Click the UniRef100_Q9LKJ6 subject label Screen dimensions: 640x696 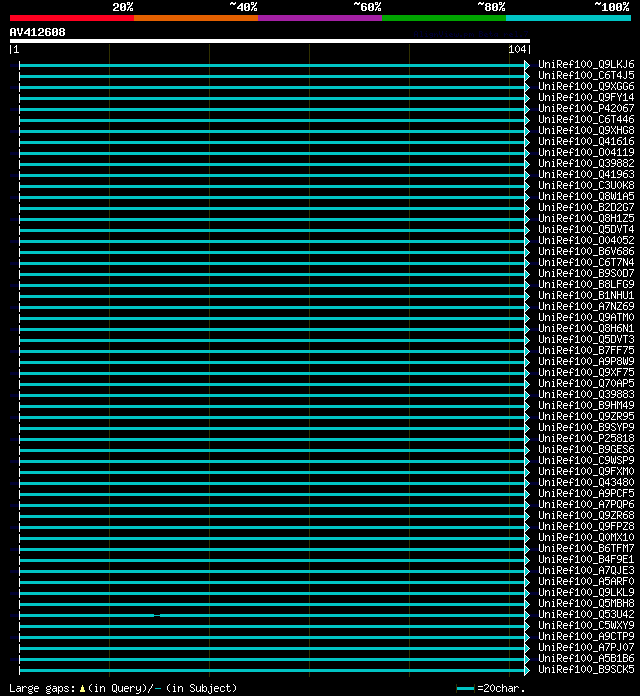pos(586,64)
